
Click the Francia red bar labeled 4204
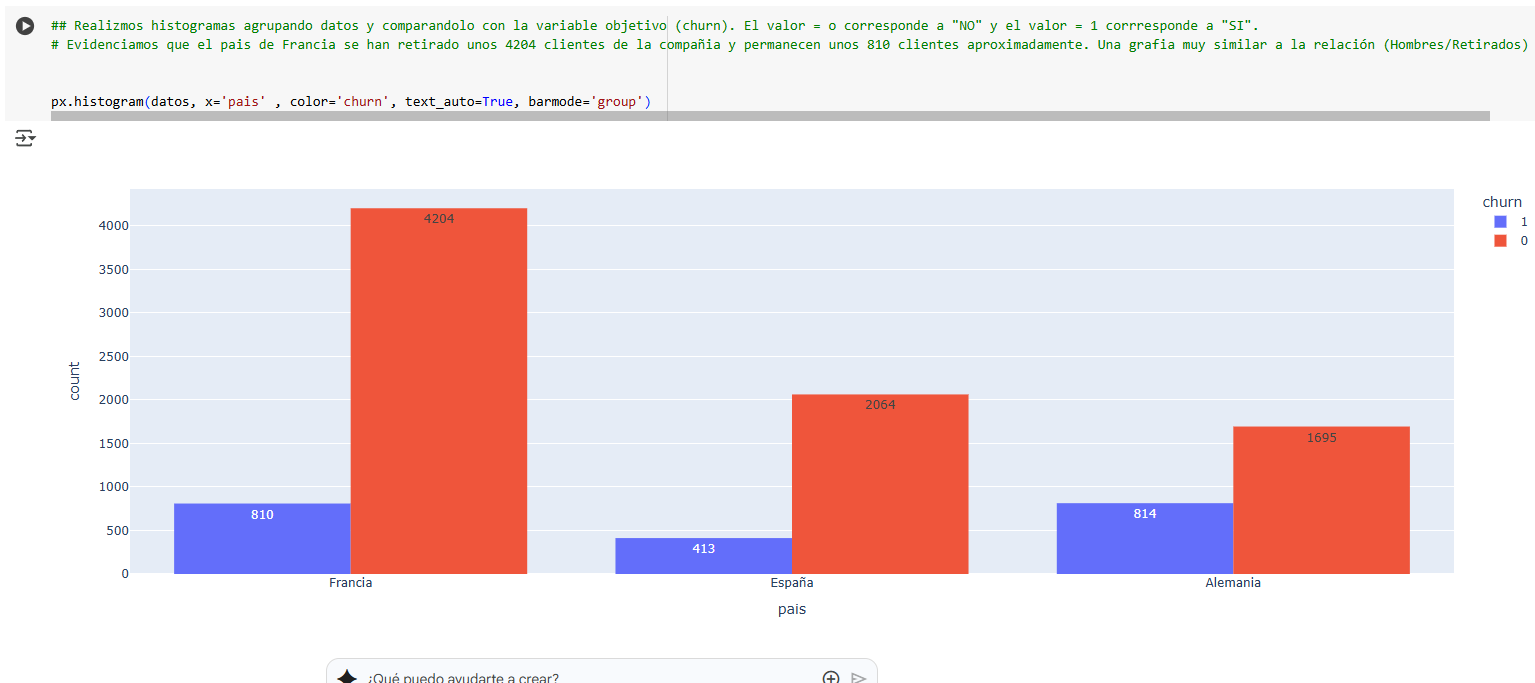pos(439,391)
